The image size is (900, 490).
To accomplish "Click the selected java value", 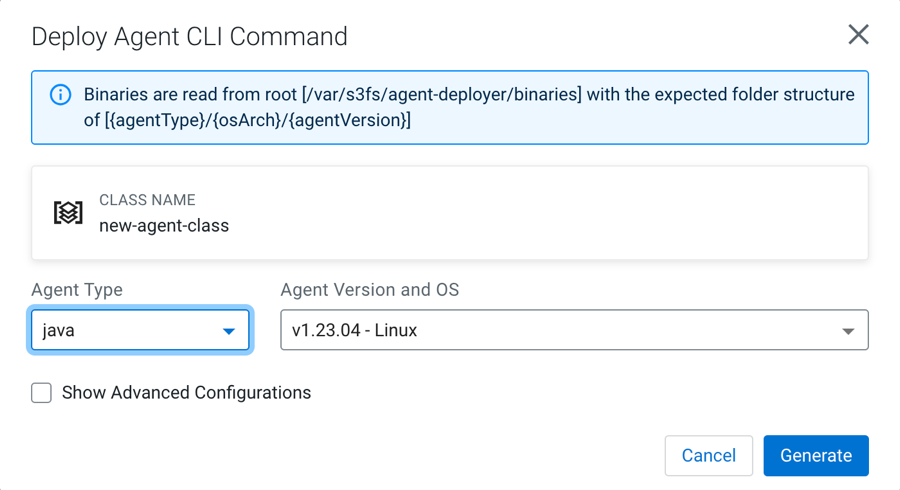I will pos(59,330).
